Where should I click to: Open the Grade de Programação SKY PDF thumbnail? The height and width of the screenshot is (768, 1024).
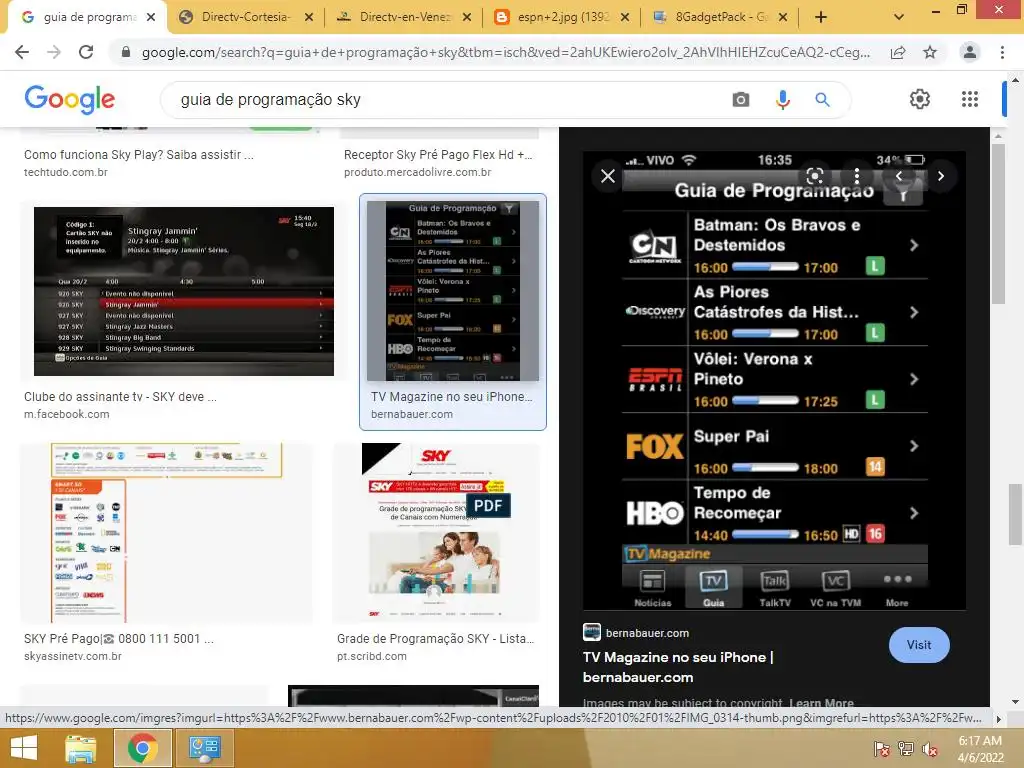[x=436, y=533]
